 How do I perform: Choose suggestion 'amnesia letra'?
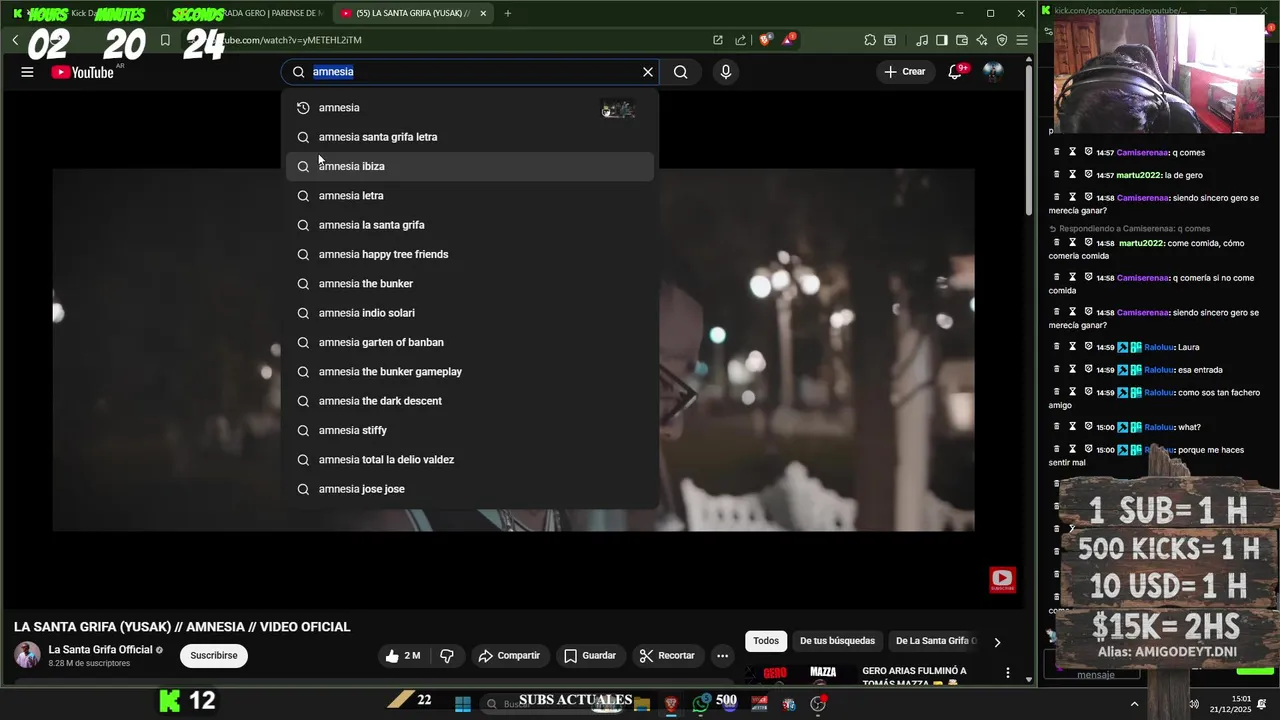tap(470, 196)
